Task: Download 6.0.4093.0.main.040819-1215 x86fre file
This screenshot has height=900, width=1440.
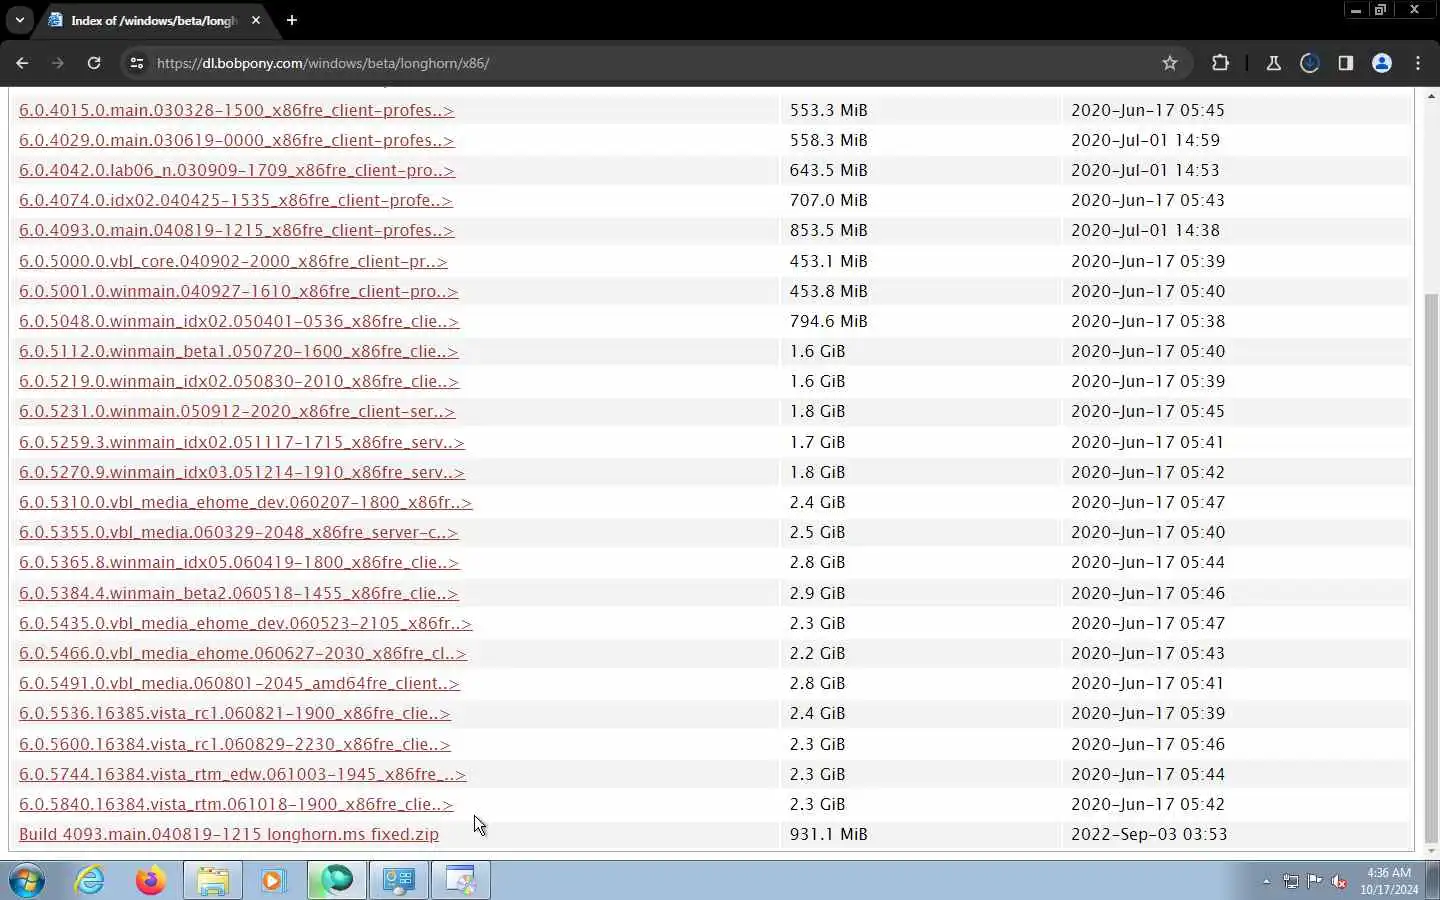Action: click(x=236, y=230)
